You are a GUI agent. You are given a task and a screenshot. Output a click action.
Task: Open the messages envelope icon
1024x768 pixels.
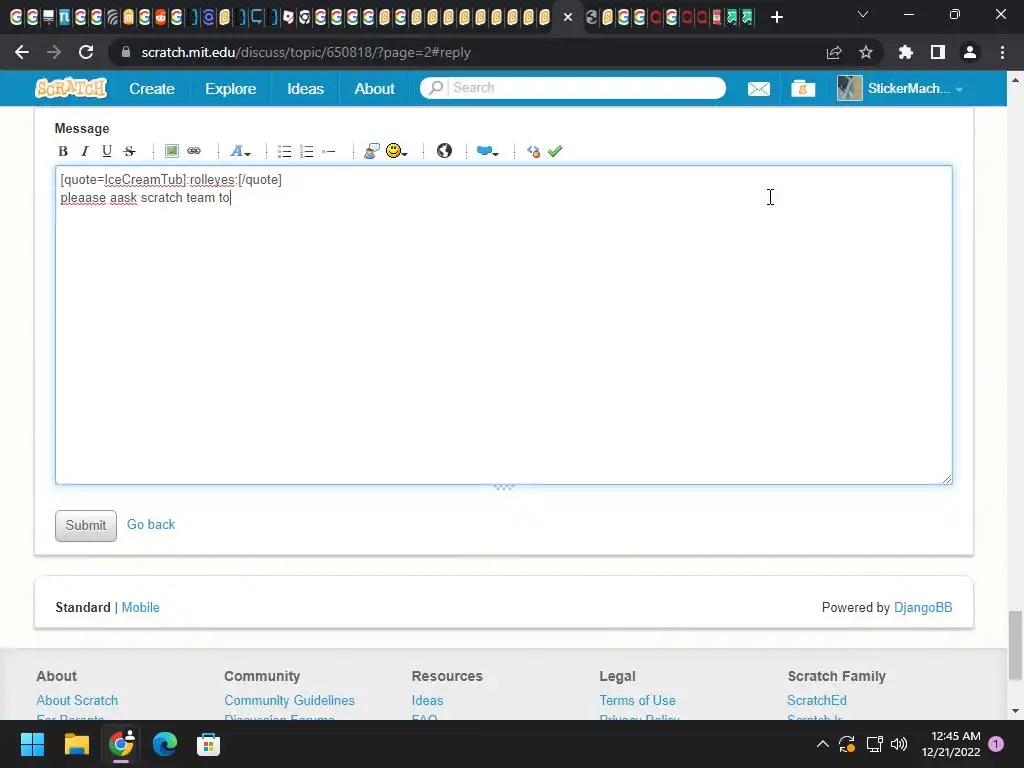758,88
